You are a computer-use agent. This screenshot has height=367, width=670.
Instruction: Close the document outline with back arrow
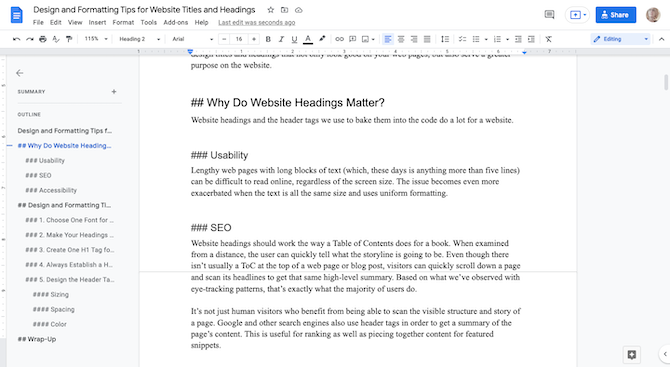point(20,73)
